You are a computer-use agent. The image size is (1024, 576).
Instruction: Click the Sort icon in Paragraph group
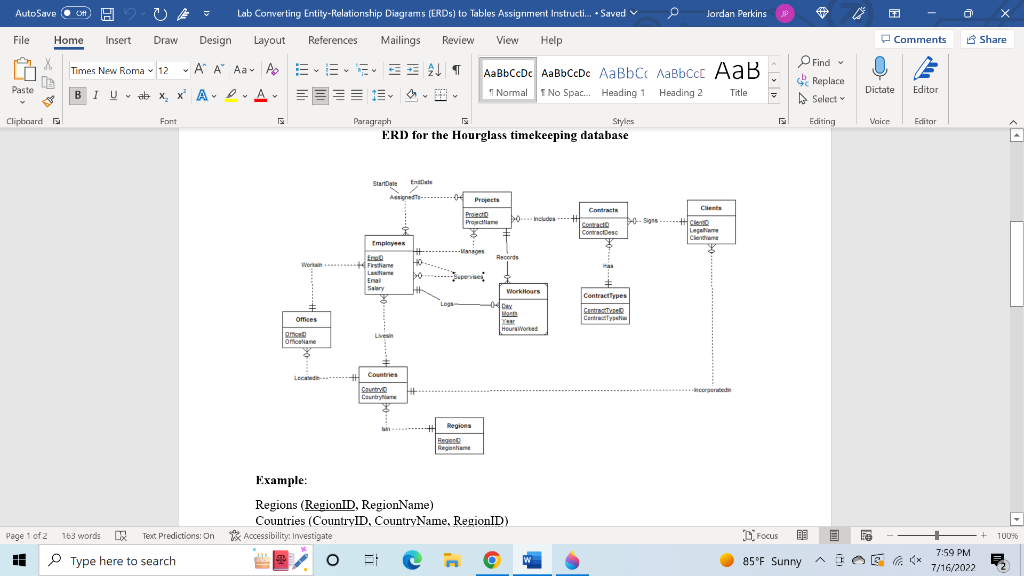click(434, 70)
